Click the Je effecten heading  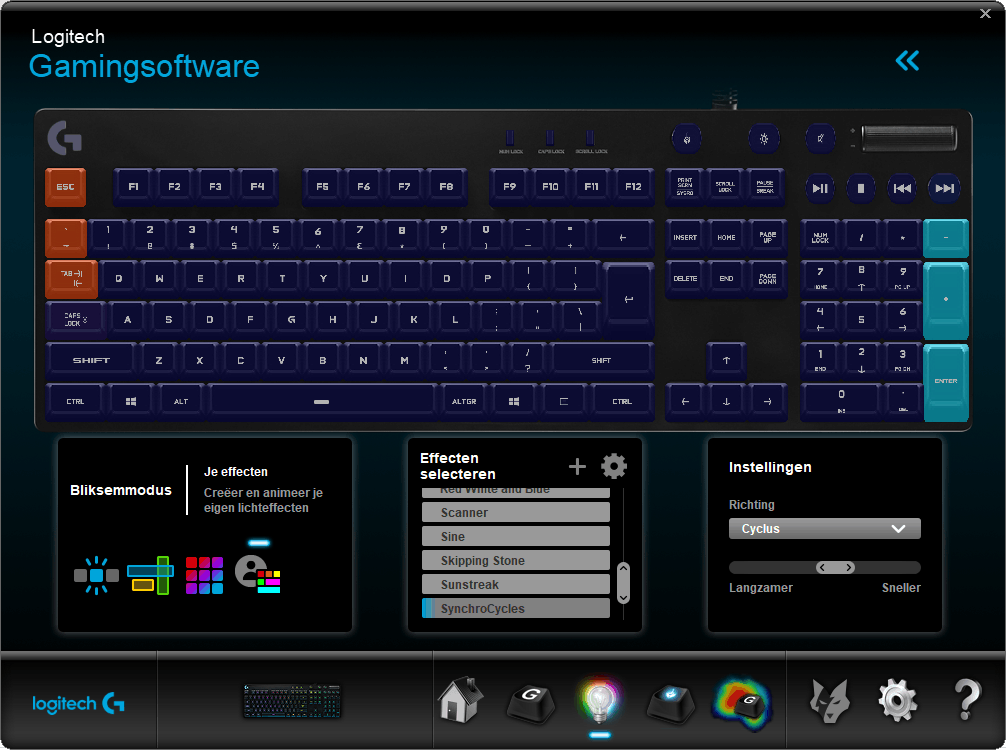[x=235, y=472]
